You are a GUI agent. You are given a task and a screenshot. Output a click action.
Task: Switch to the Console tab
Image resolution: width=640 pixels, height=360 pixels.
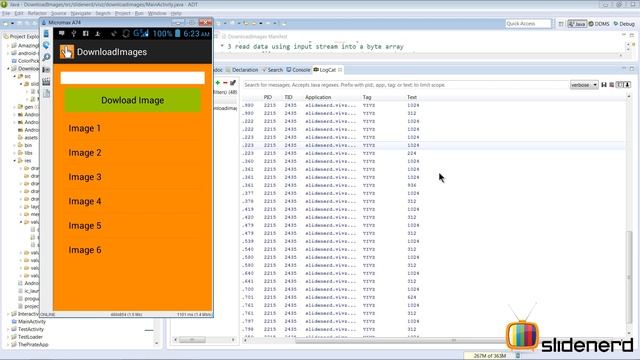pyautogui.click(x=298, y=70)
